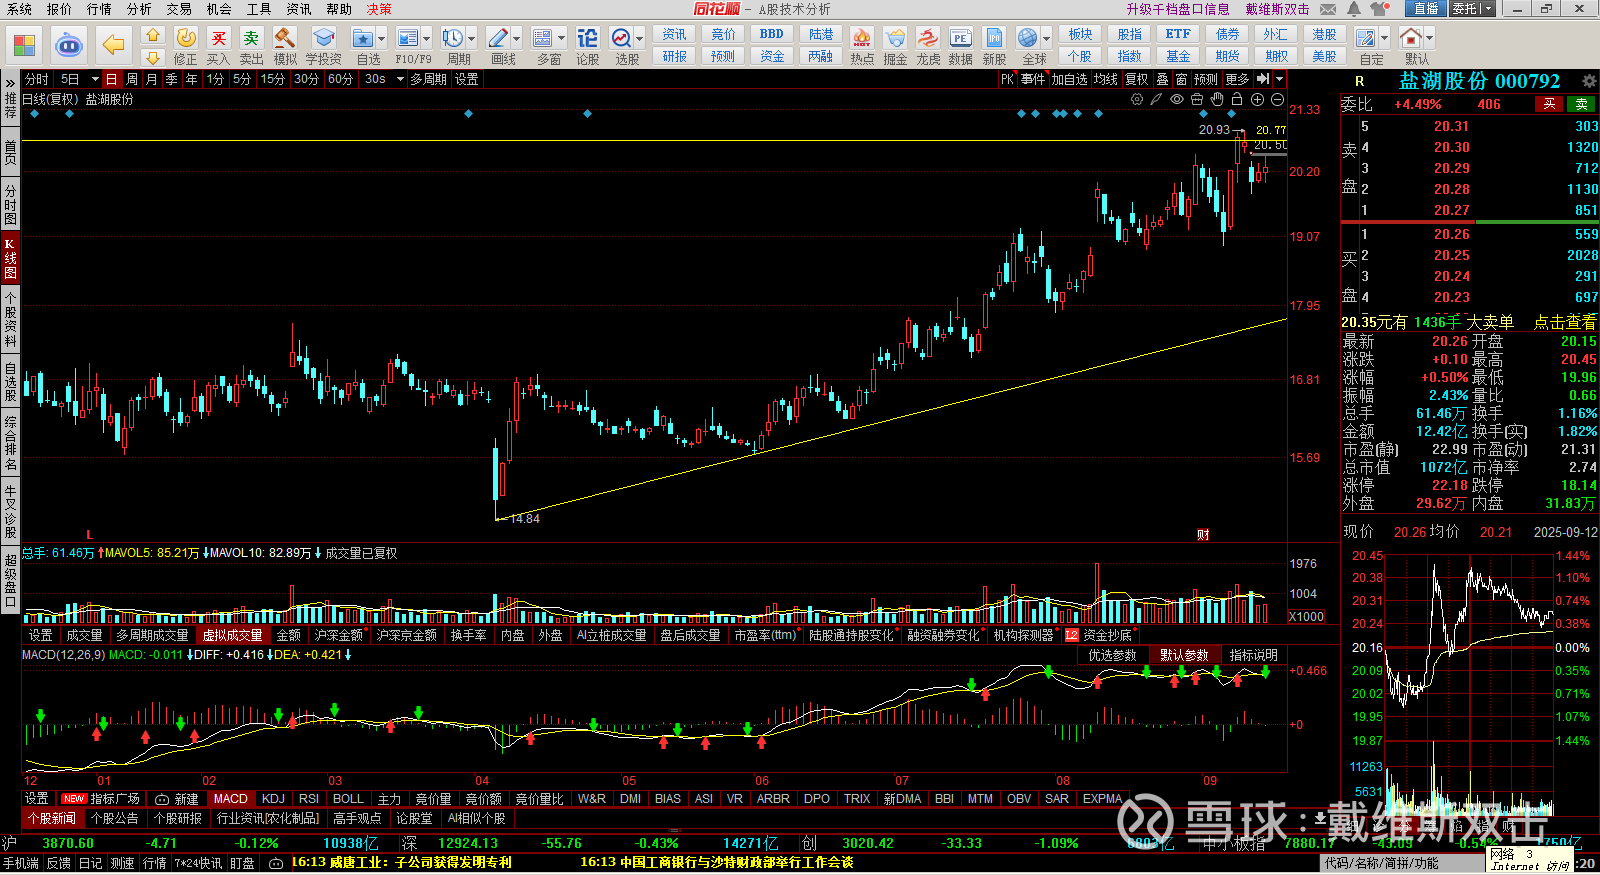Open the 全球 global markets dropdown arrow
1600x875 pixels.
click(1046, 39)
